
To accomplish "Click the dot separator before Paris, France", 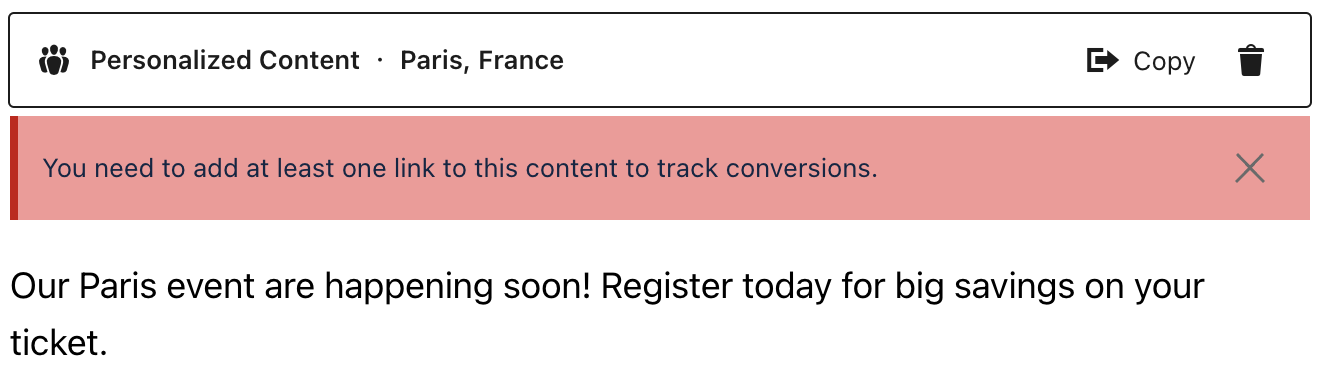I will tap(380, 61).
